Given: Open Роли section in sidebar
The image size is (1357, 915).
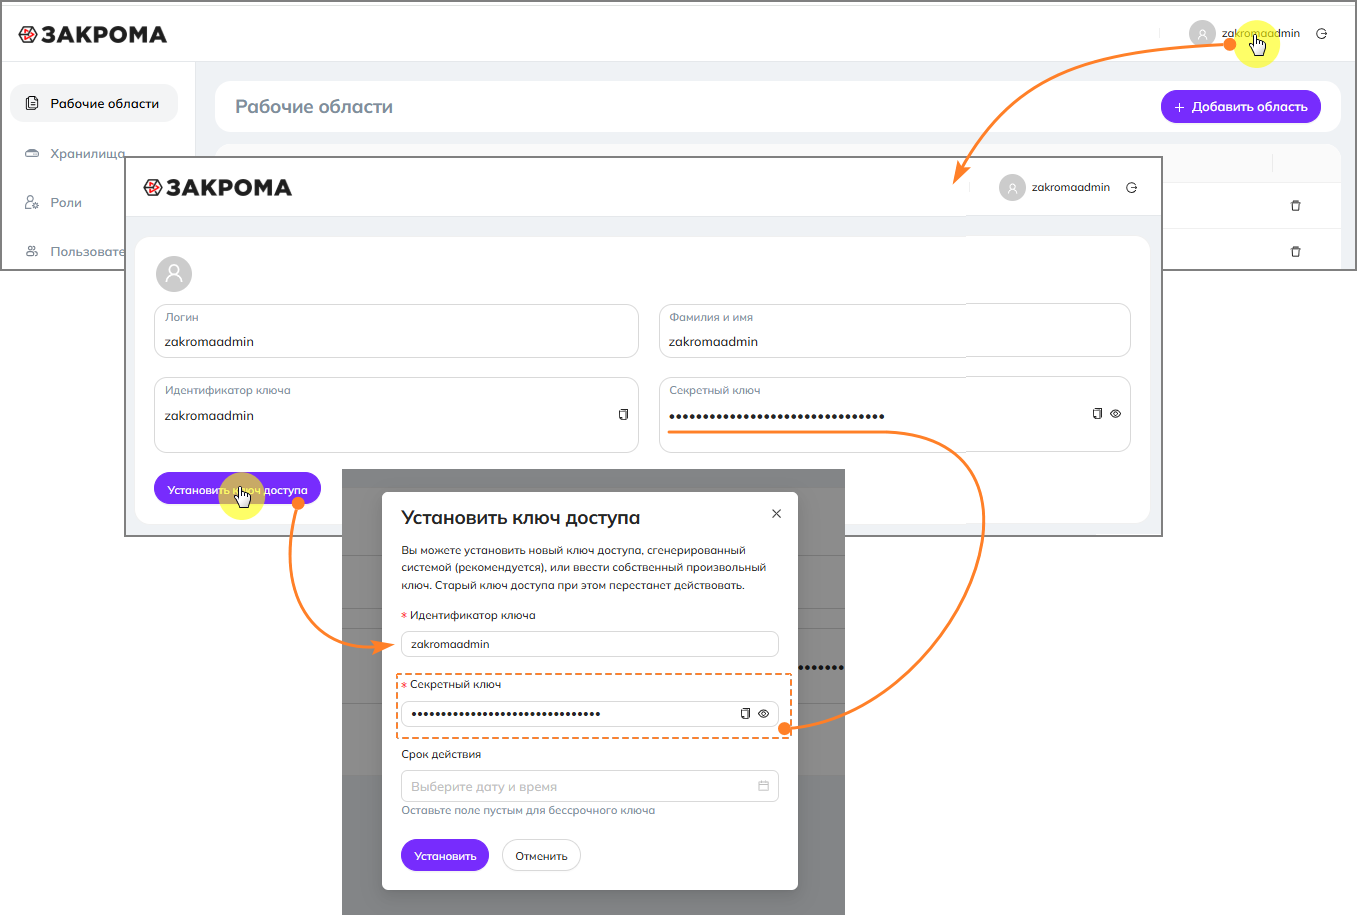Looking at the screenshot, I should tap(66, 203).
